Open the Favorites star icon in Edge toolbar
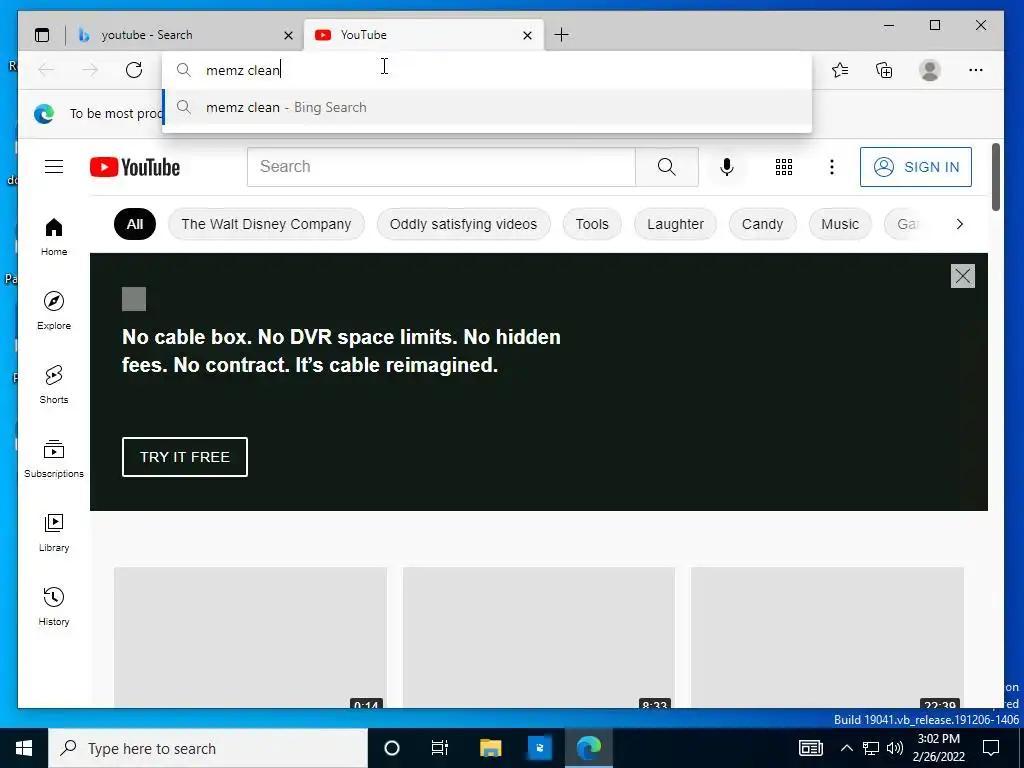 click(x=840, y=70)
